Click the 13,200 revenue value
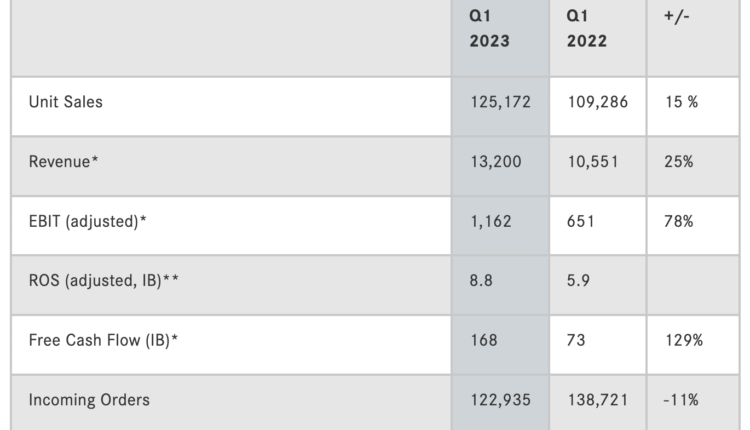The image size is (750, 430). pyautogui.click(x=496, y=162)
